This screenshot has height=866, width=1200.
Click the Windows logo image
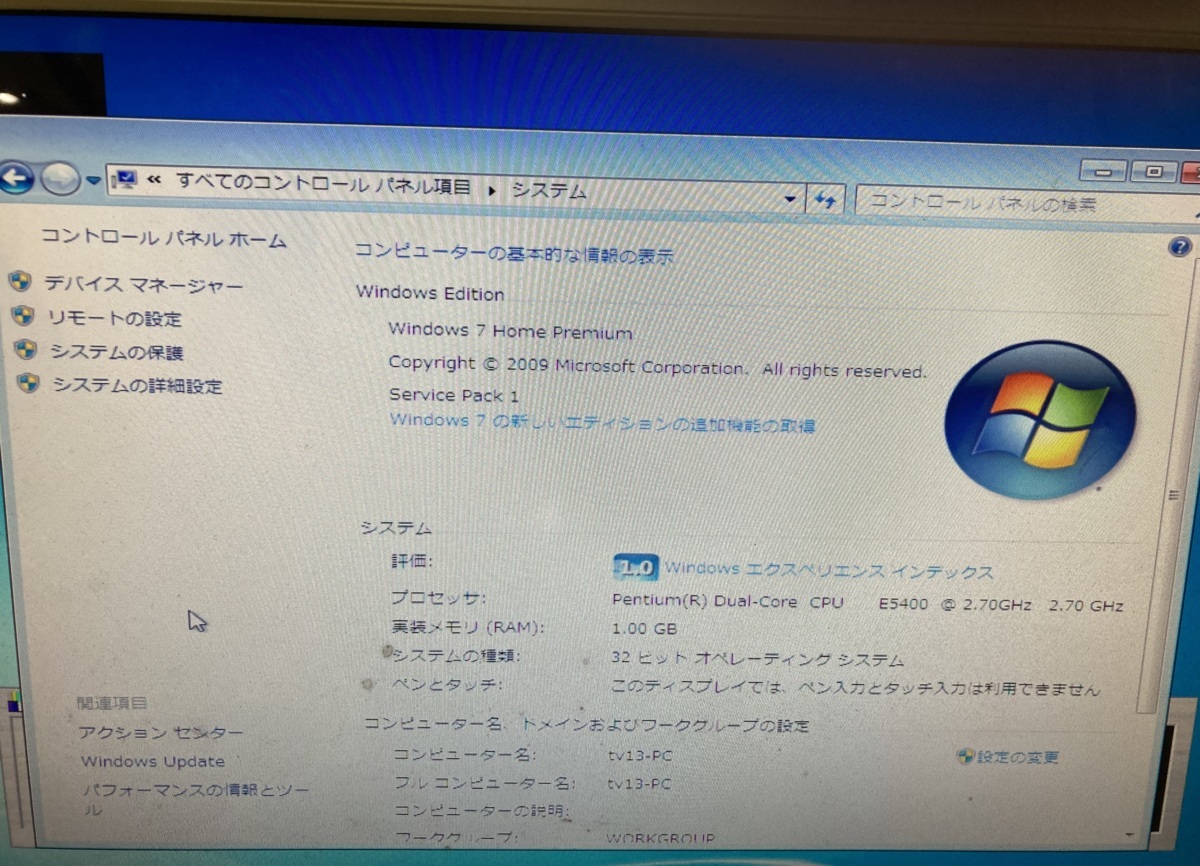[x=1039, y=420]
